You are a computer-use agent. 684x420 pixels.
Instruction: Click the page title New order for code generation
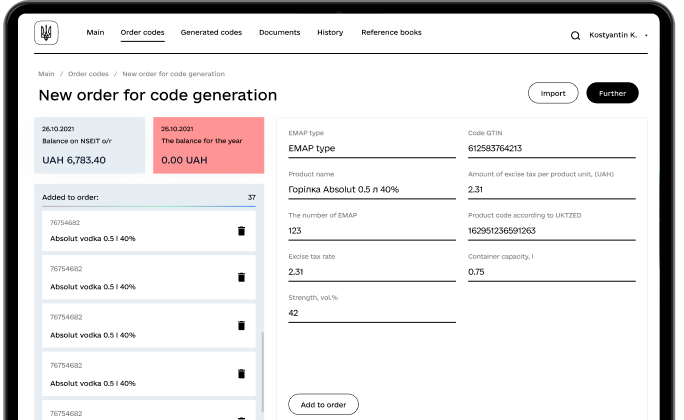[x=157, y=95]
